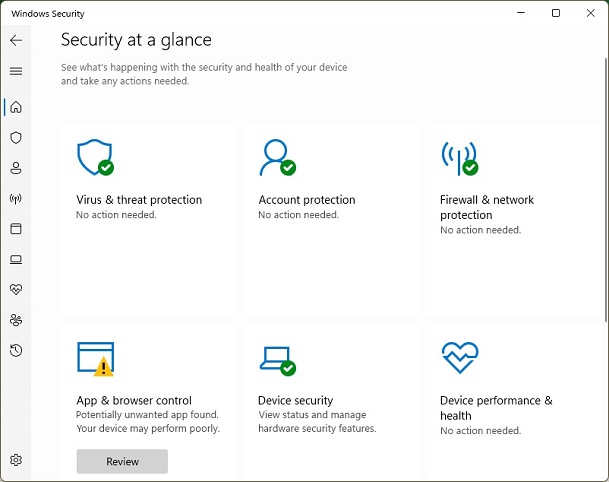Open Family options sidebar icon

16,320
